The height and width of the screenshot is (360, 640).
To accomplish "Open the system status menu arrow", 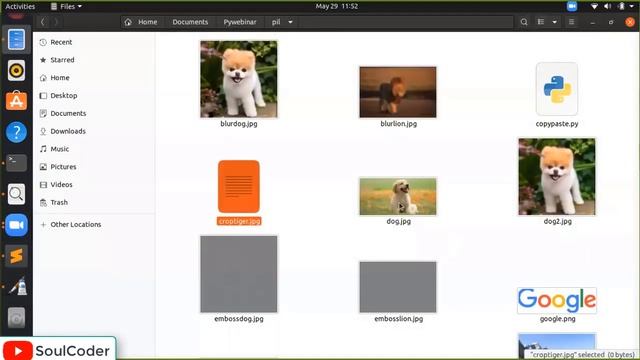I will tap(632, 6).
